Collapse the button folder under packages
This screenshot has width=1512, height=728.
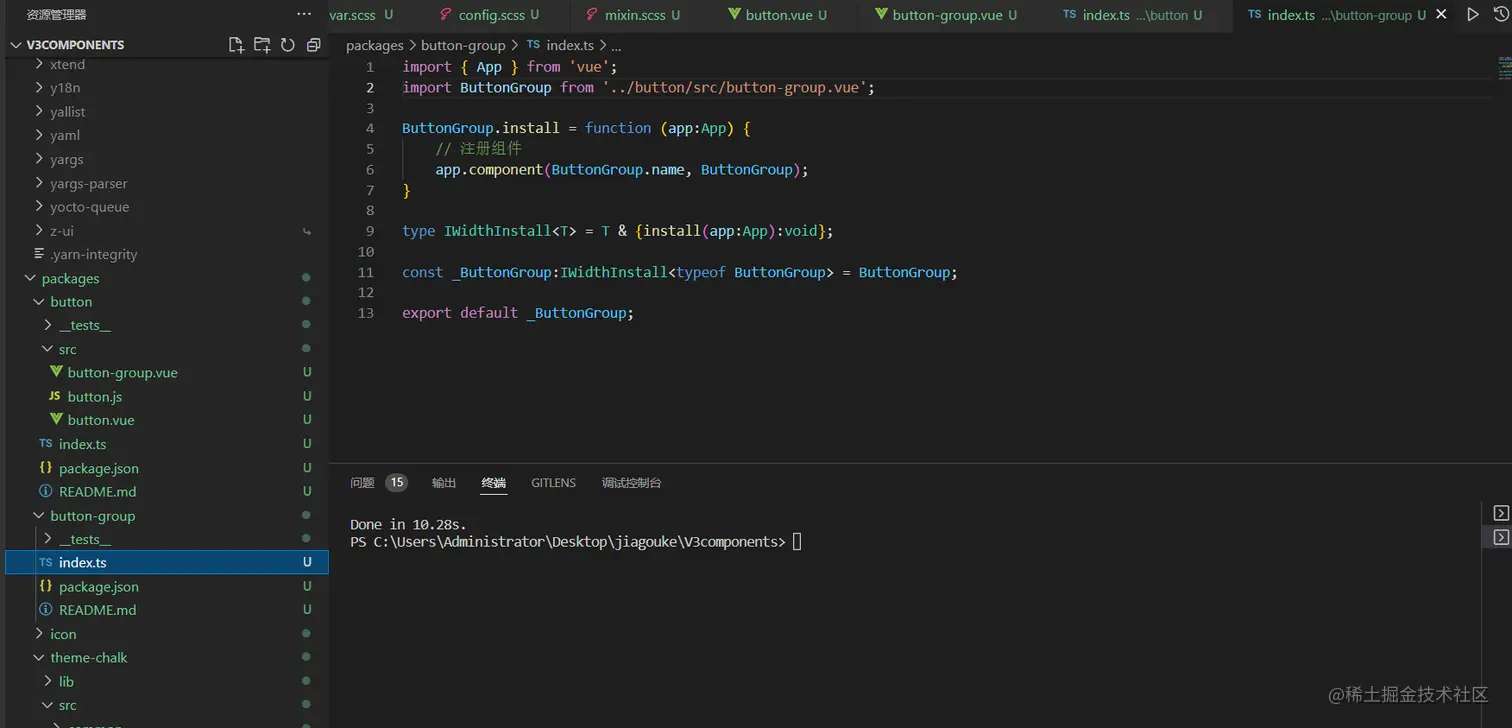tap(39, 301)
